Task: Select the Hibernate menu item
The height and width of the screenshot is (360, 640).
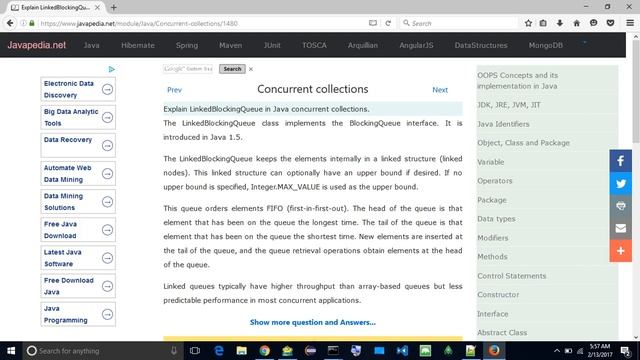Action: (138, 45)
